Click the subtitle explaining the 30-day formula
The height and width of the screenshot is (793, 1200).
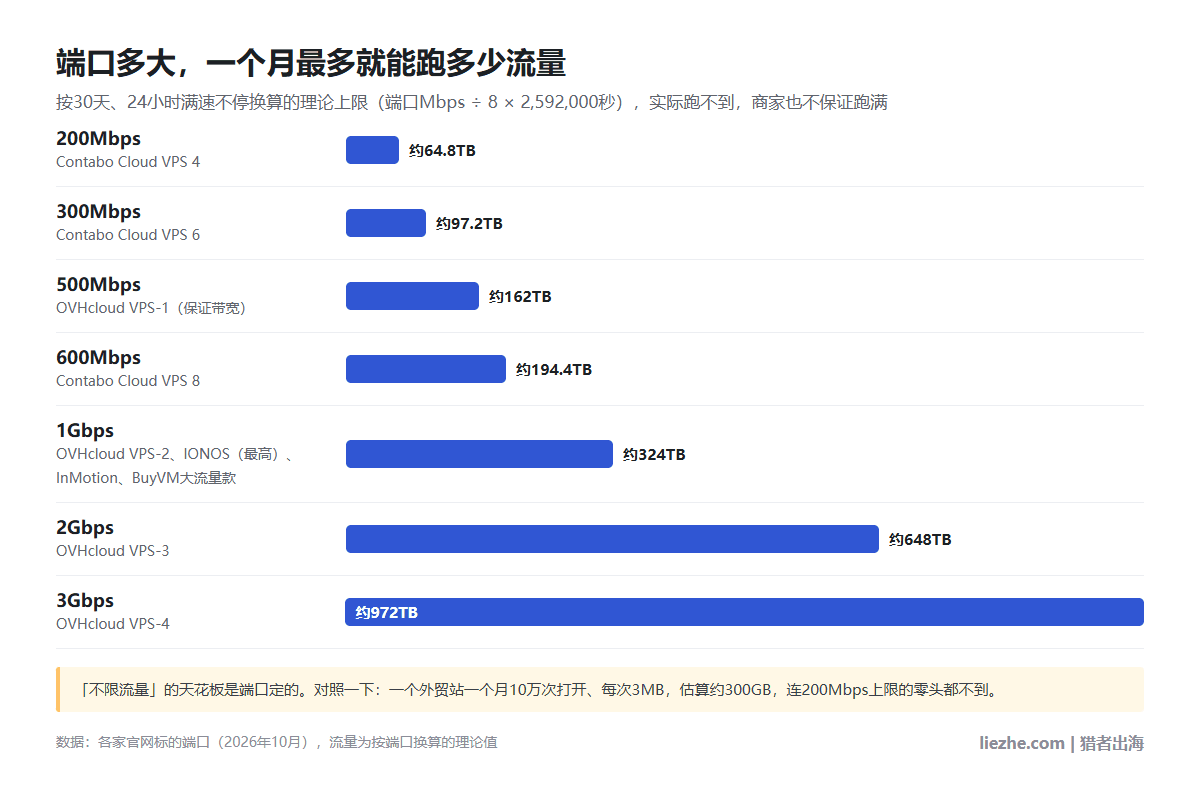point(472,102)
